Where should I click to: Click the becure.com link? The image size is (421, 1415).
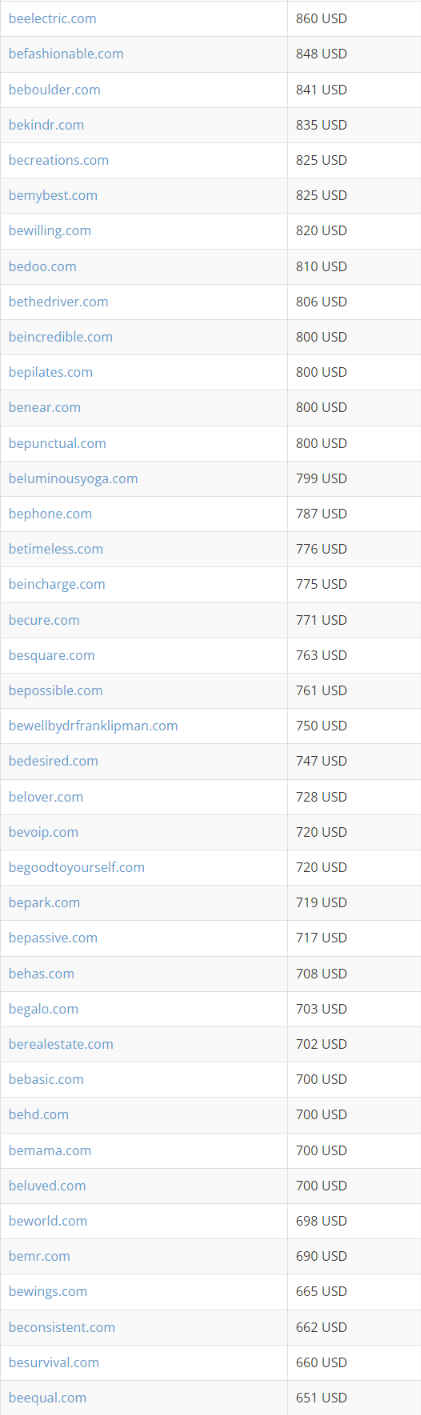click(44, 620)
